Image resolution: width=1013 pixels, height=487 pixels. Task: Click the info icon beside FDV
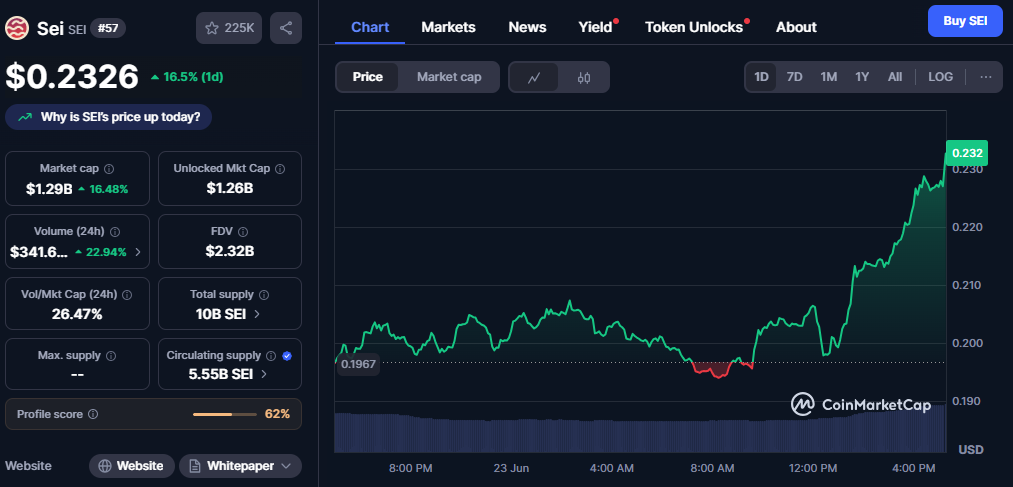tap(243, 231)
